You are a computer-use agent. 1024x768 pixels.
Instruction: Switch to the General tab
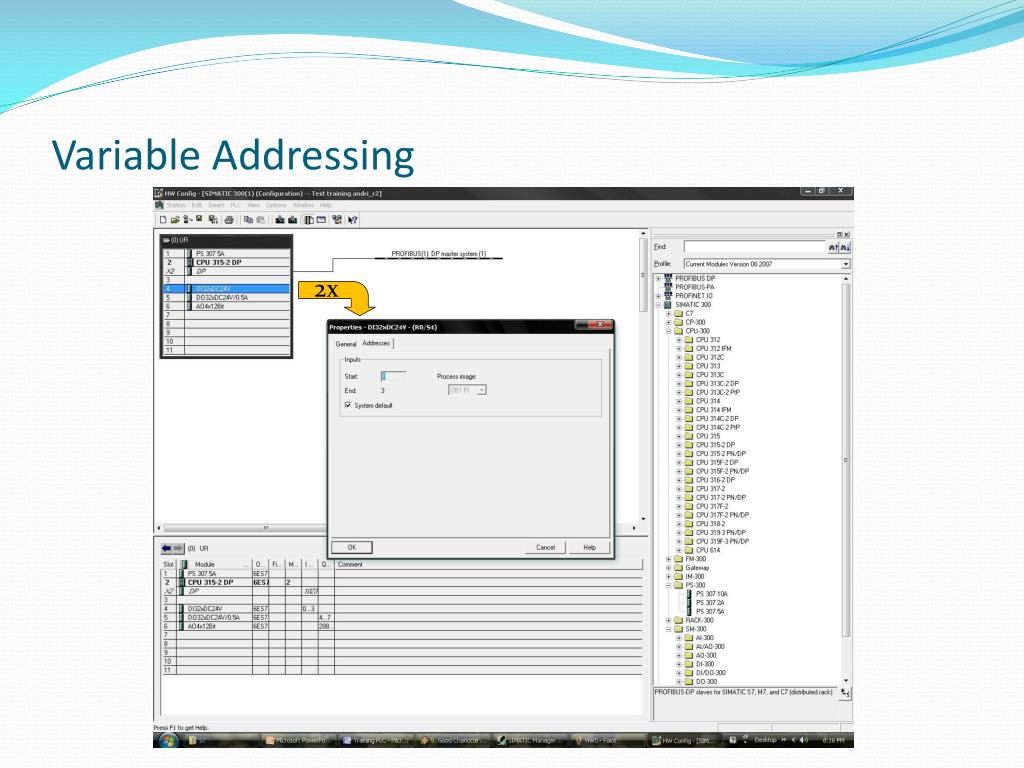coord(345,344)
